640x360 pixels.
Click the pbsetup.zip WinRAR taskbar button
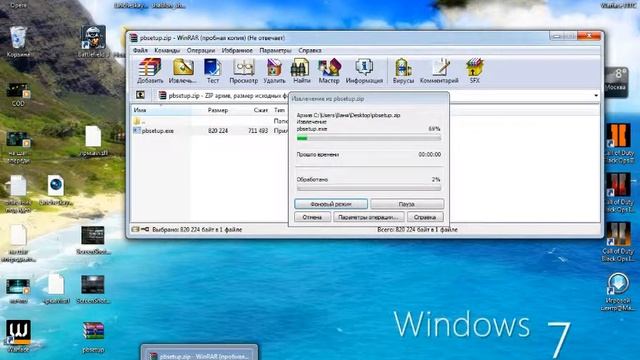pyautogui.click(x=199, y=353)
